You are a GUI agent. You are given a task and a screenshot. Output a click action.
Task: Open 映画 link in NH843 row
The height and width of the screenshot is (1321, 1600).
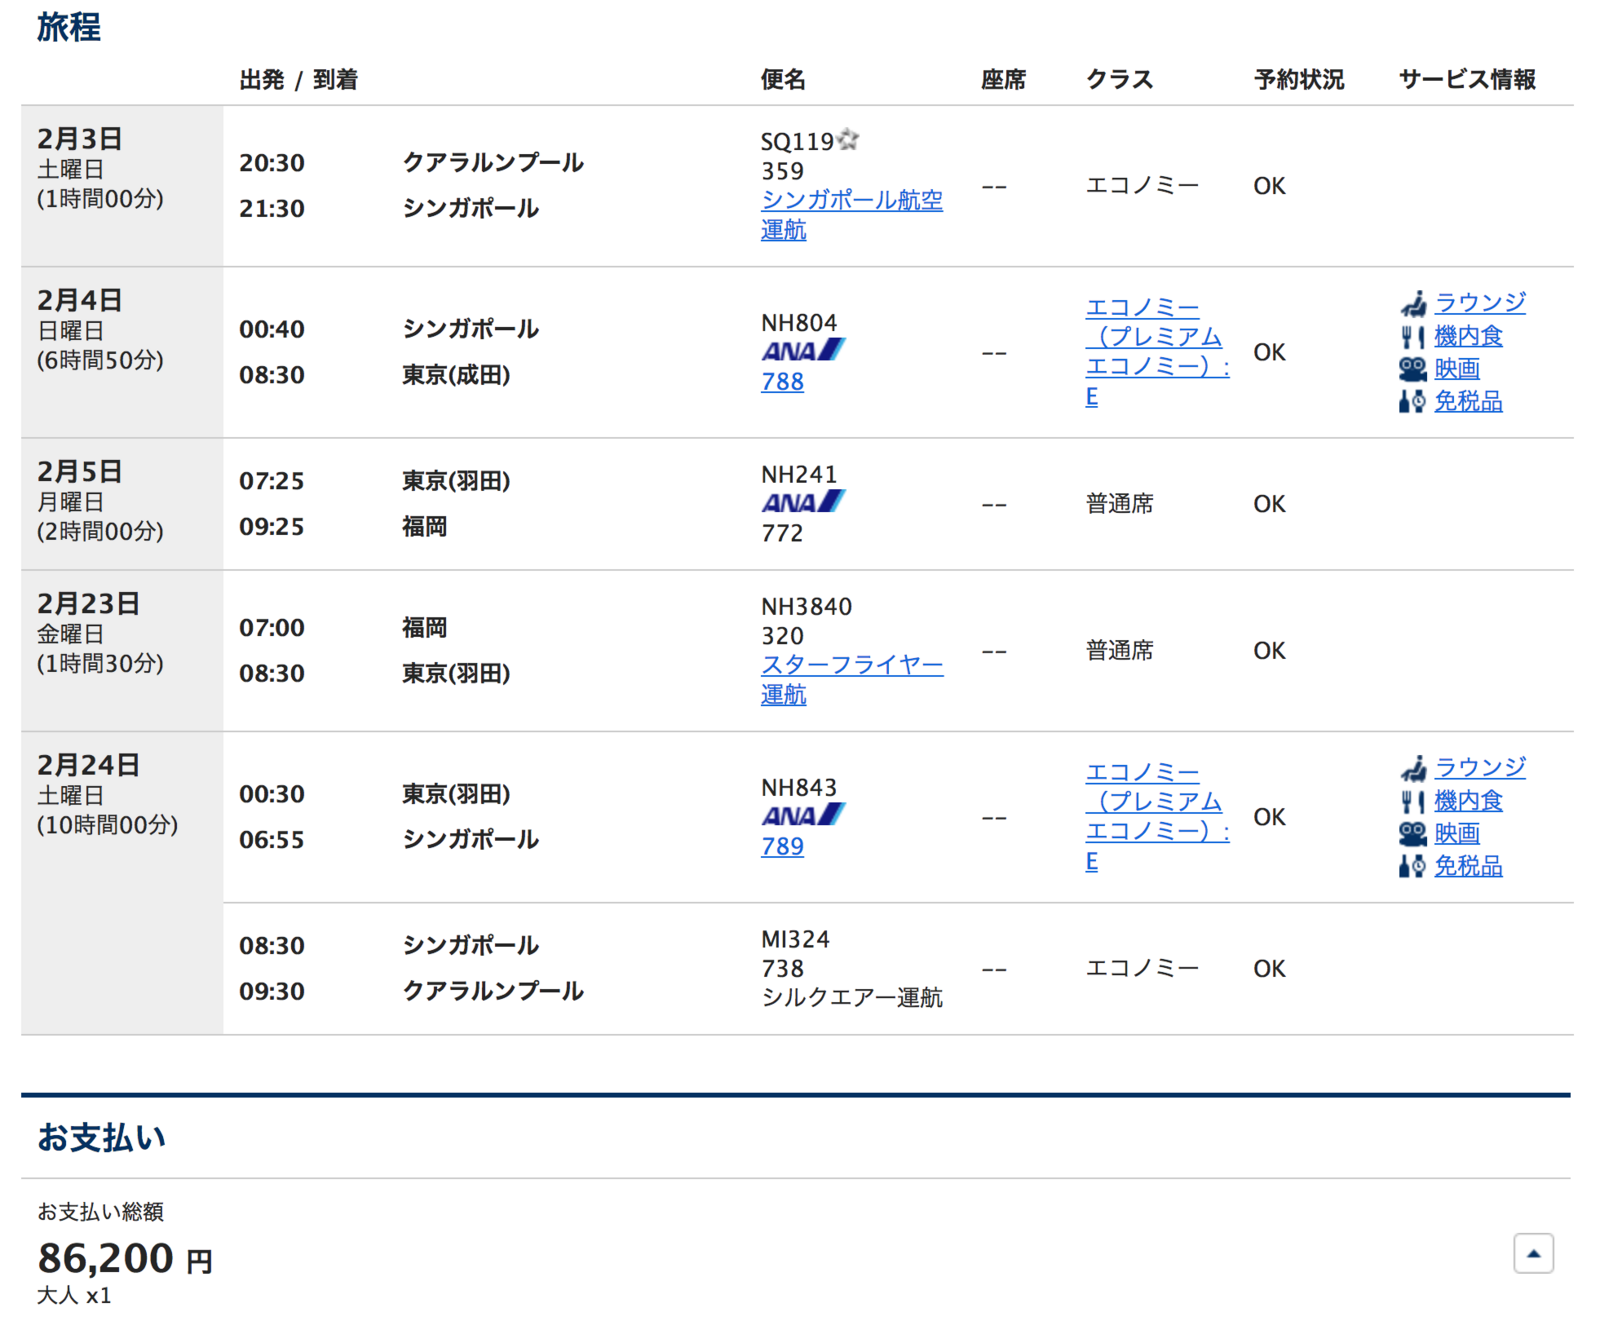pos(1457,834)
